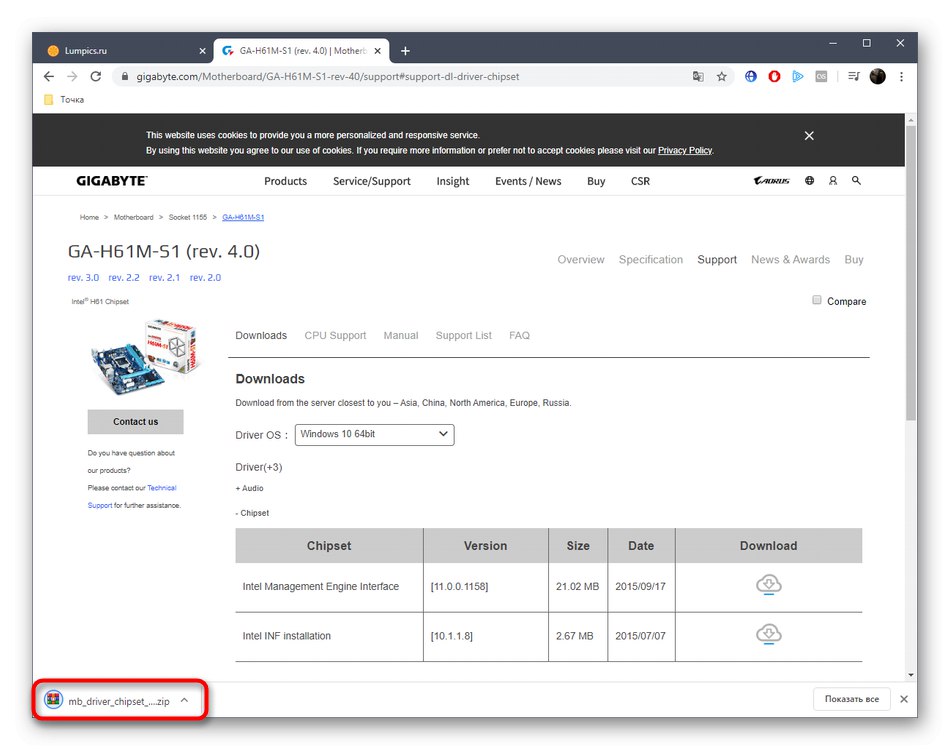
Task: Switch to News & Awards tab
Action: point(791,259)
